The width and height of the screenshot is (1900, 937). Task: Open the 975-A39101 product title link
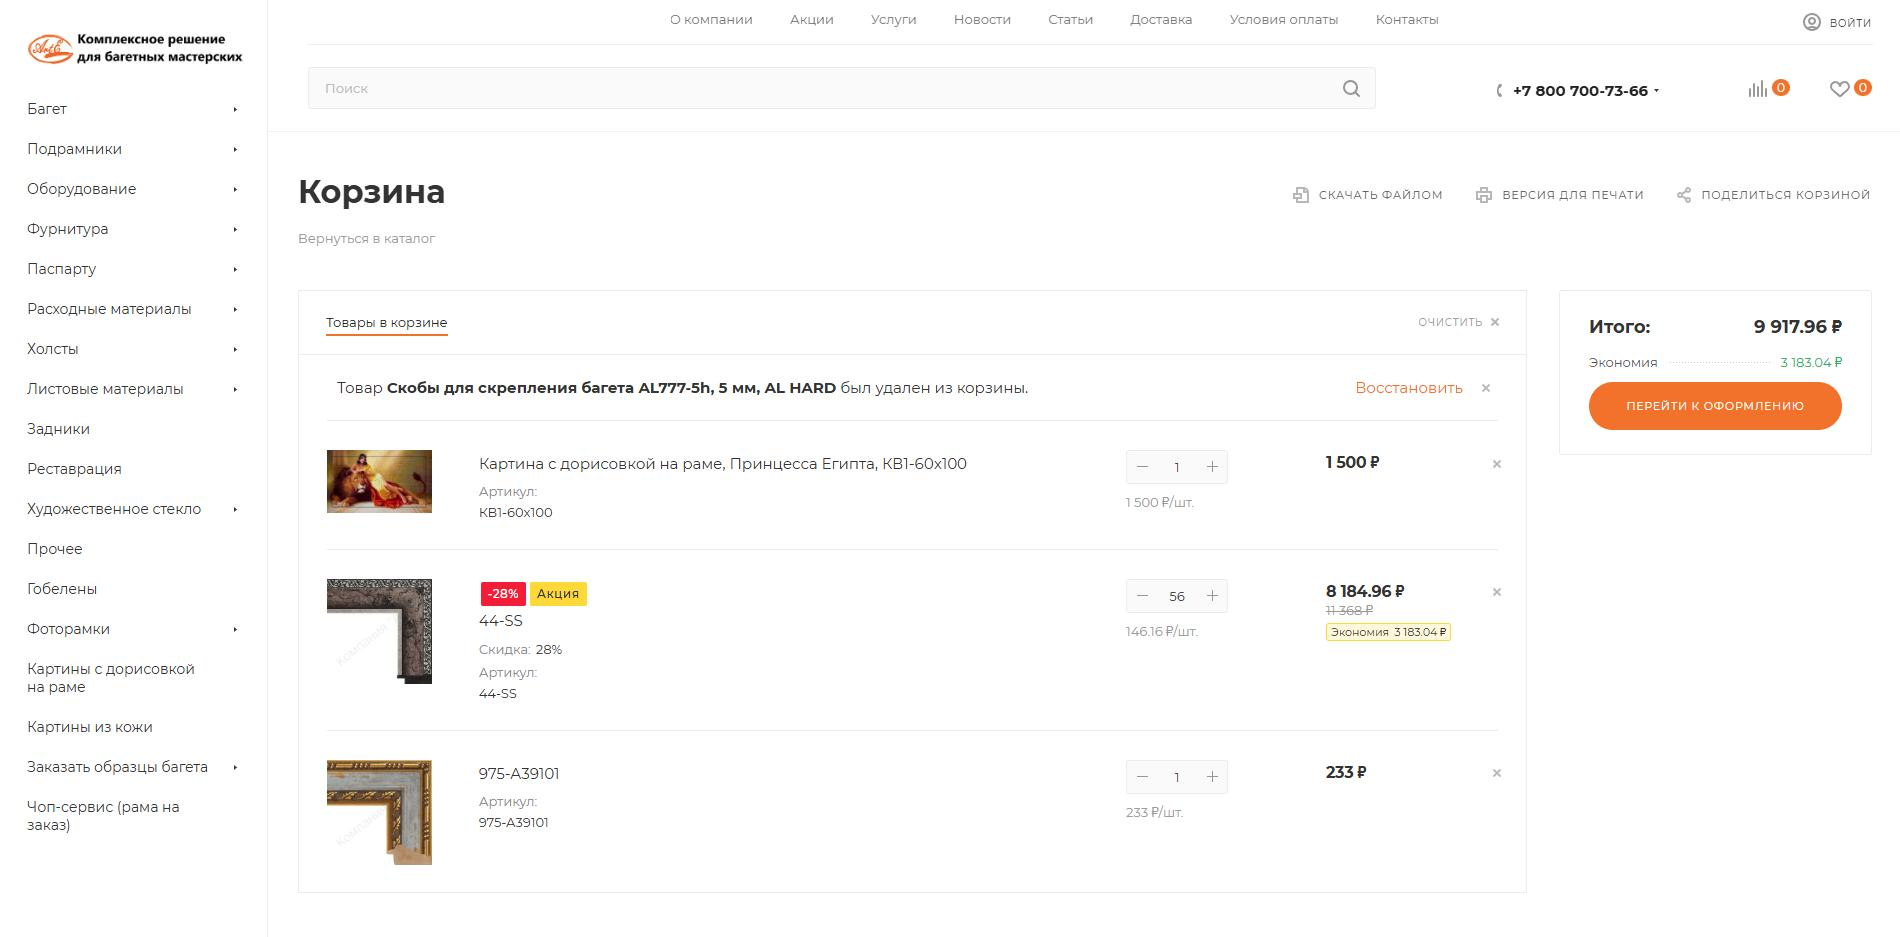[519, 774]
